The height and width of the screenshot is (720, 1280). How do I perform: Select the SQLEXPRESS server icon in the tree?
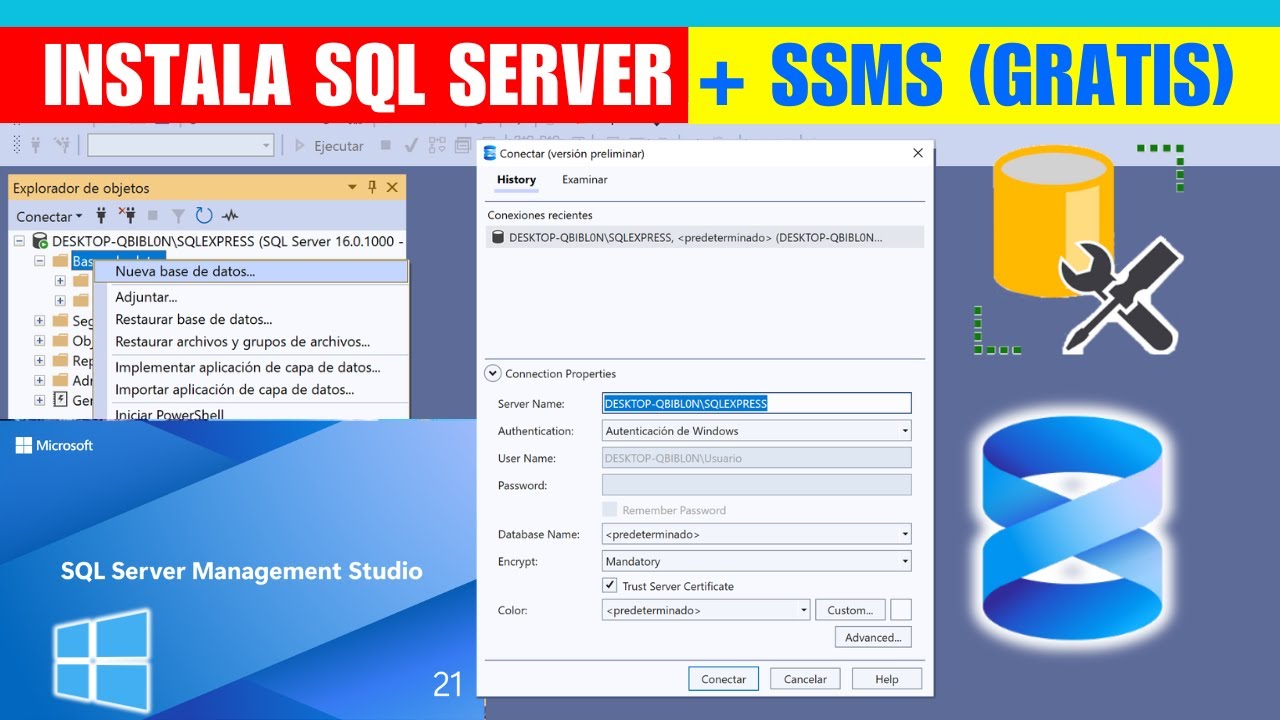(x=40, y=241)
